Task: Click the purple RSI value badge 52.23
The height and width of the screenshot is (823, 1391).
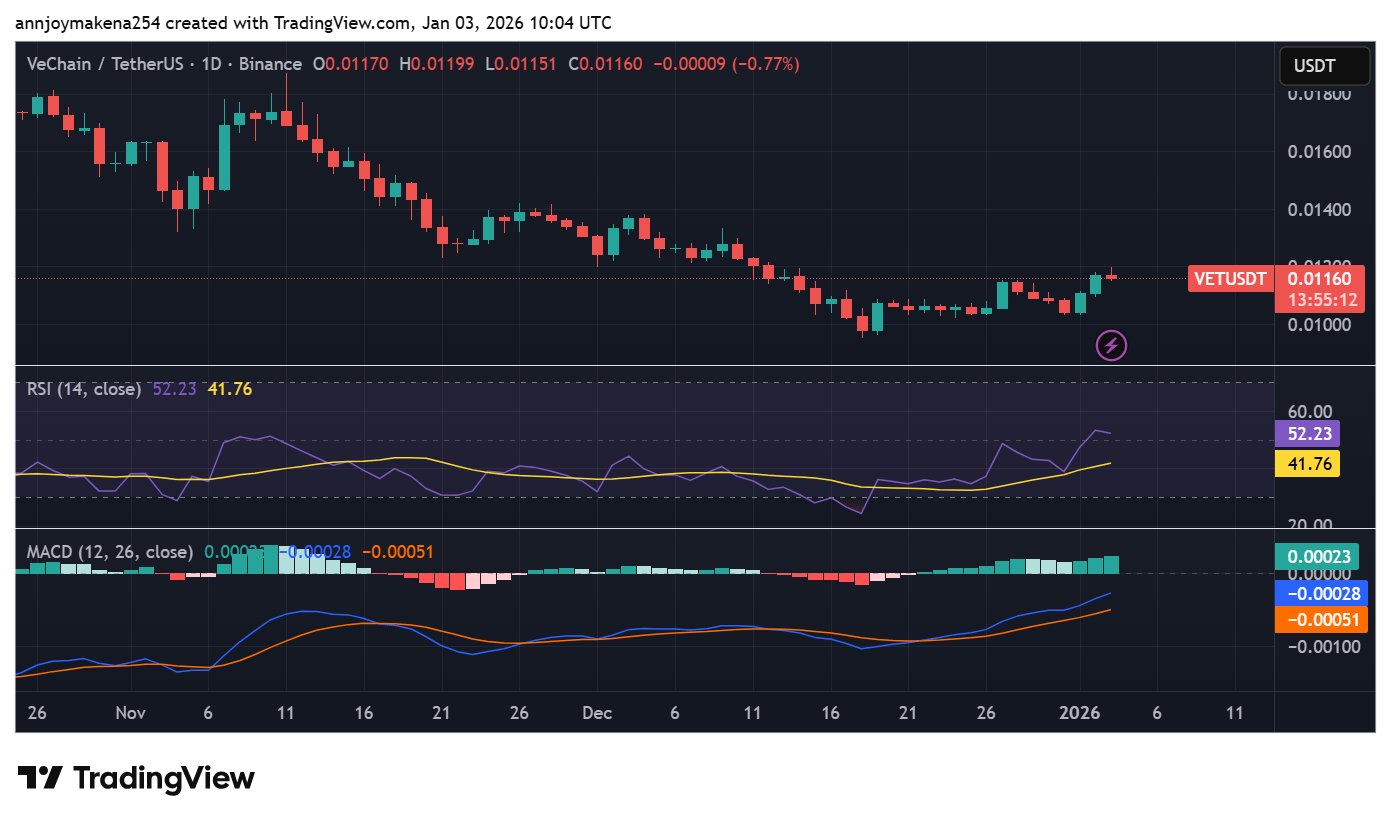Action: [1307, 433]
